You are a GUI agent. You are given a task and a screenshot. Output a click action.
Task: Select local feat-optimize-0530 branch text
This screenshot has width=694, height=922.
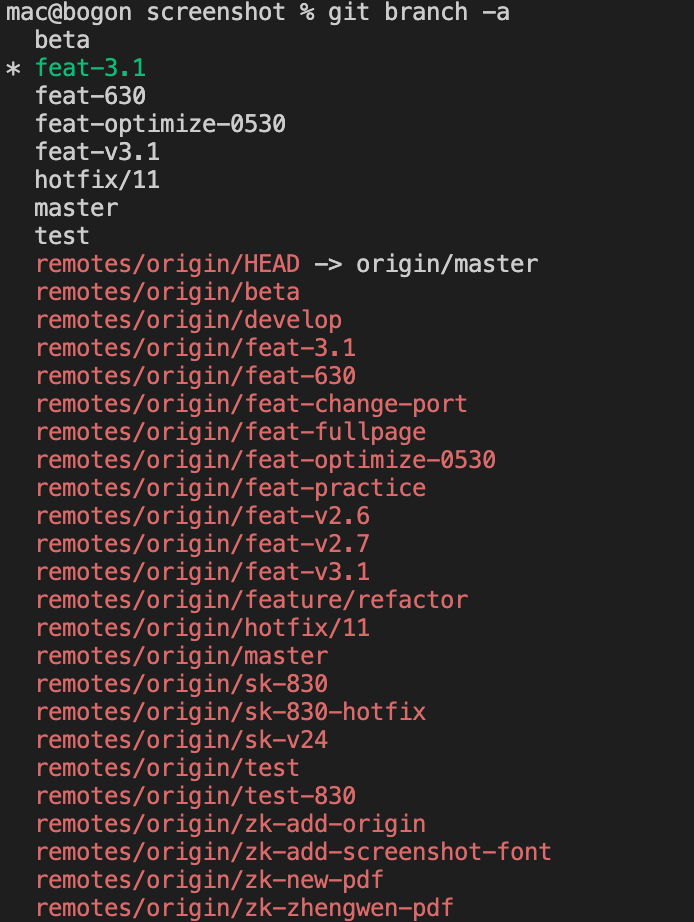161,124
